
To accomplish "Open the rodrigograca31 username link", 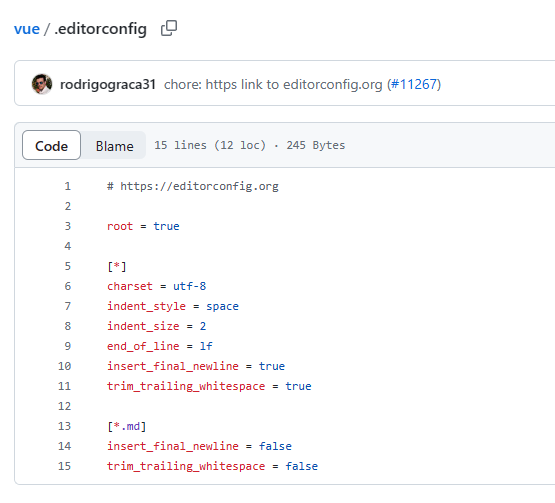I will click(108, 84).
